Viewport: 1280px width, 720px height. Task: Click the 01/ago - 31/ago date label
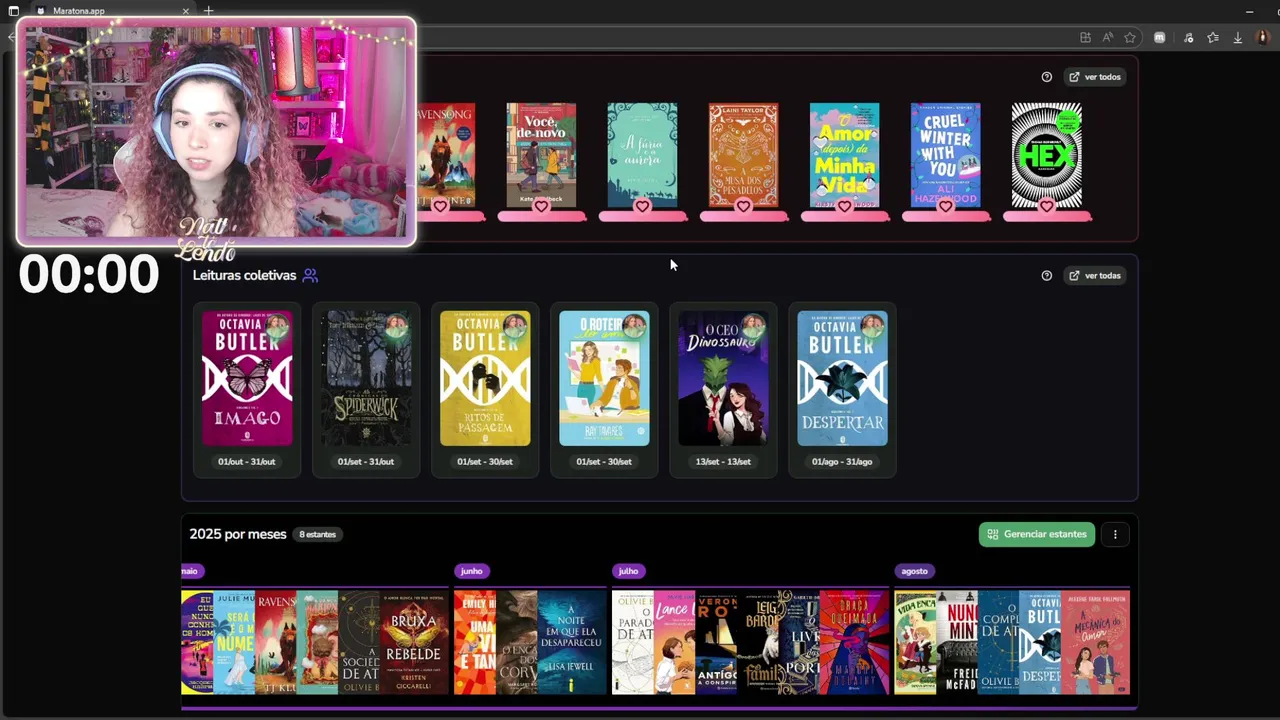[842, 462]
